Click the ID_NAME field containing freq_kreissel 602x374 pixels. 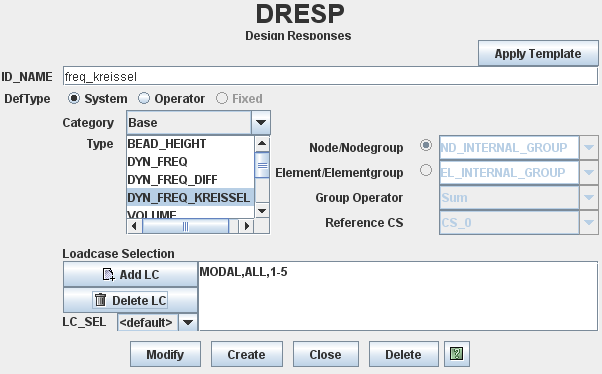[x=330, y=76]
